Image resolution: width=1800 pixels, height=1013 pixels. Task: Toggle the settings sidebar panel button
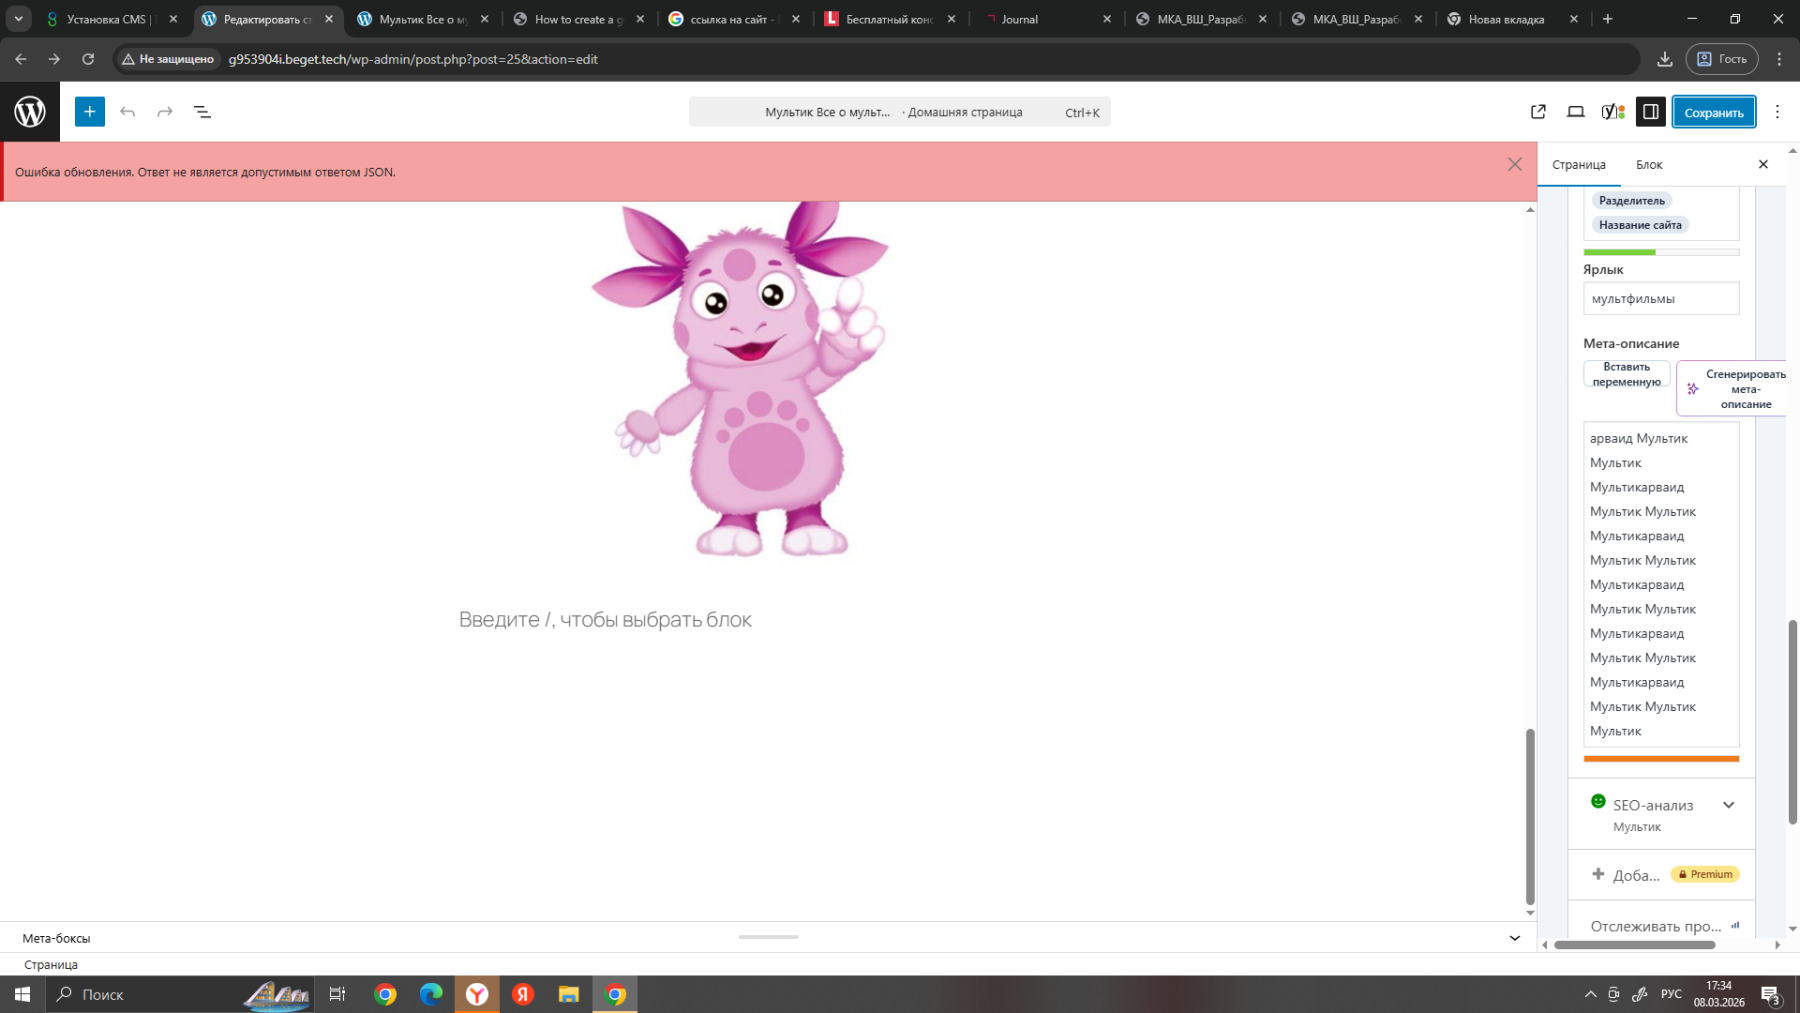[x=1650, y=112]
